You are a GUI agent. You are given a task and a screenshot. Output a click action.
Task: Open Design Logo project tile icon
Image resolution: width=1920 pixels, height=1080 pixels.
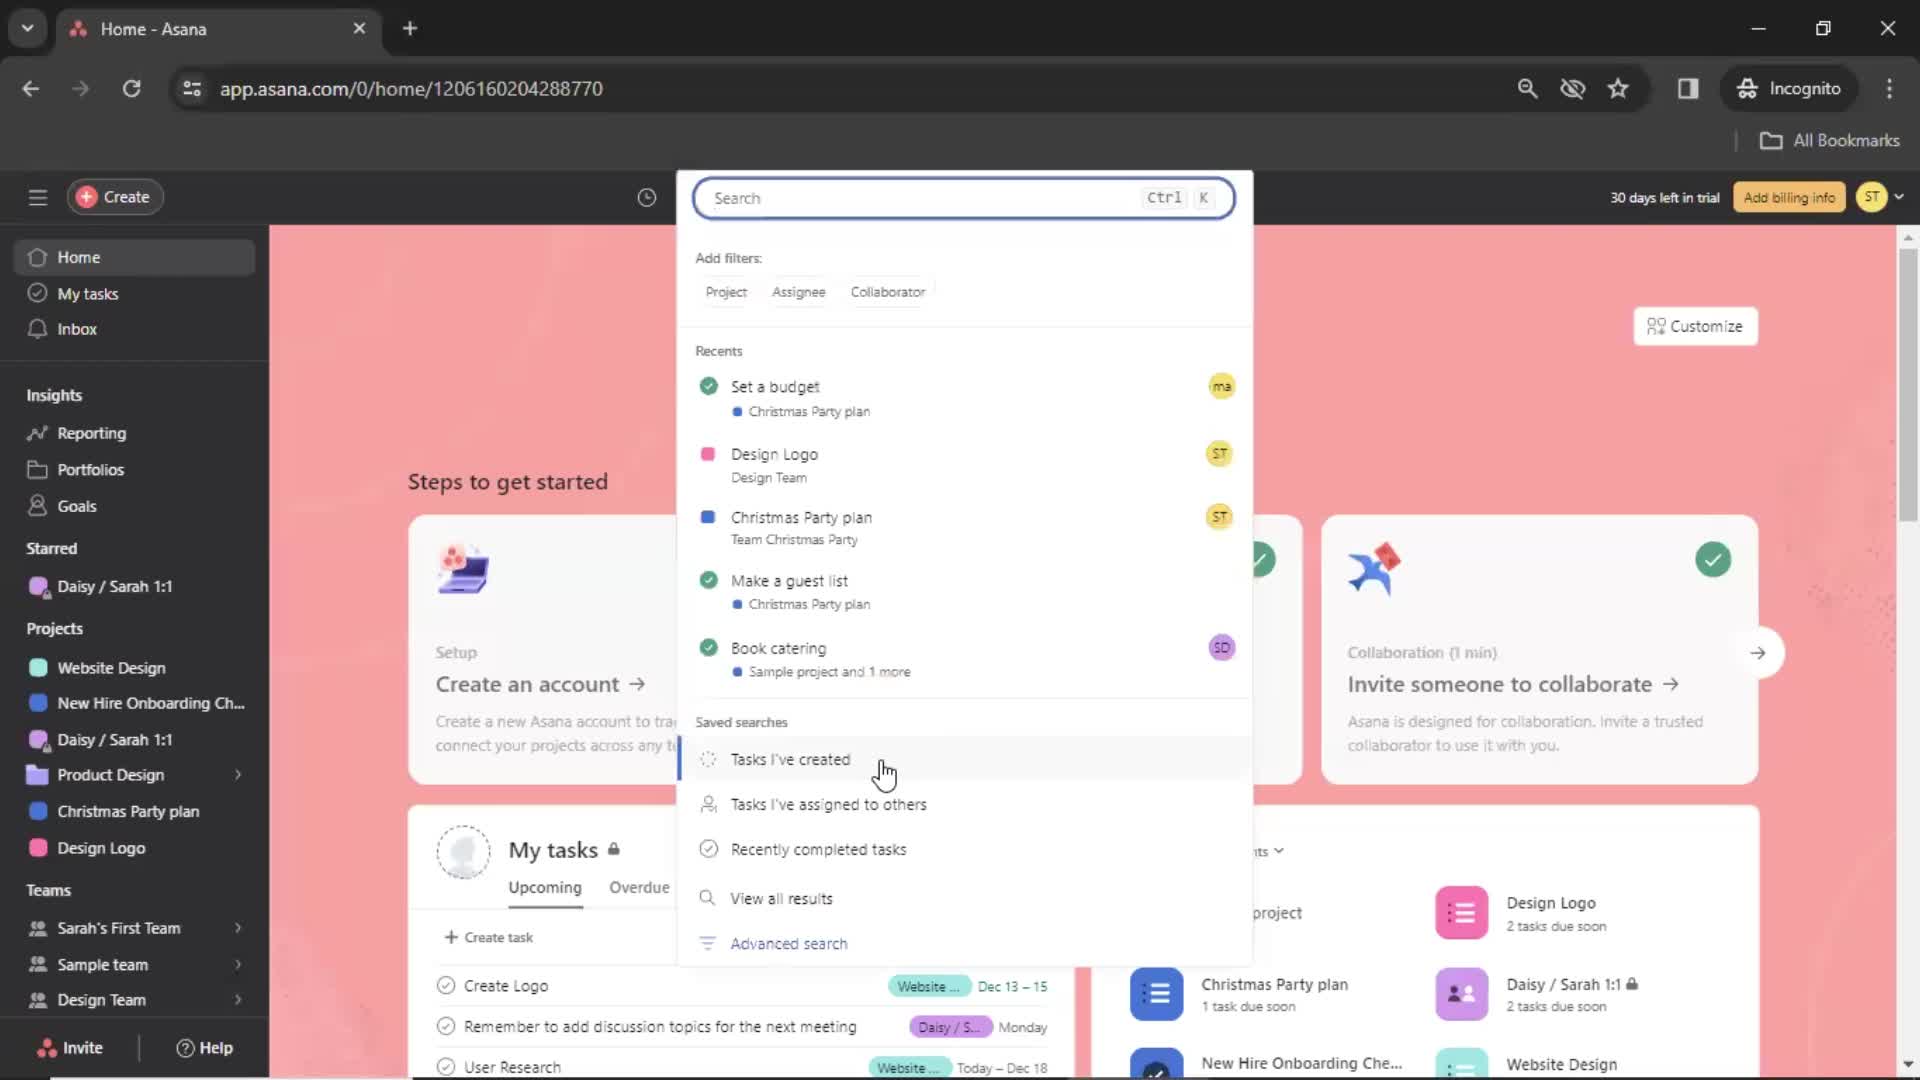point(1461,913)
